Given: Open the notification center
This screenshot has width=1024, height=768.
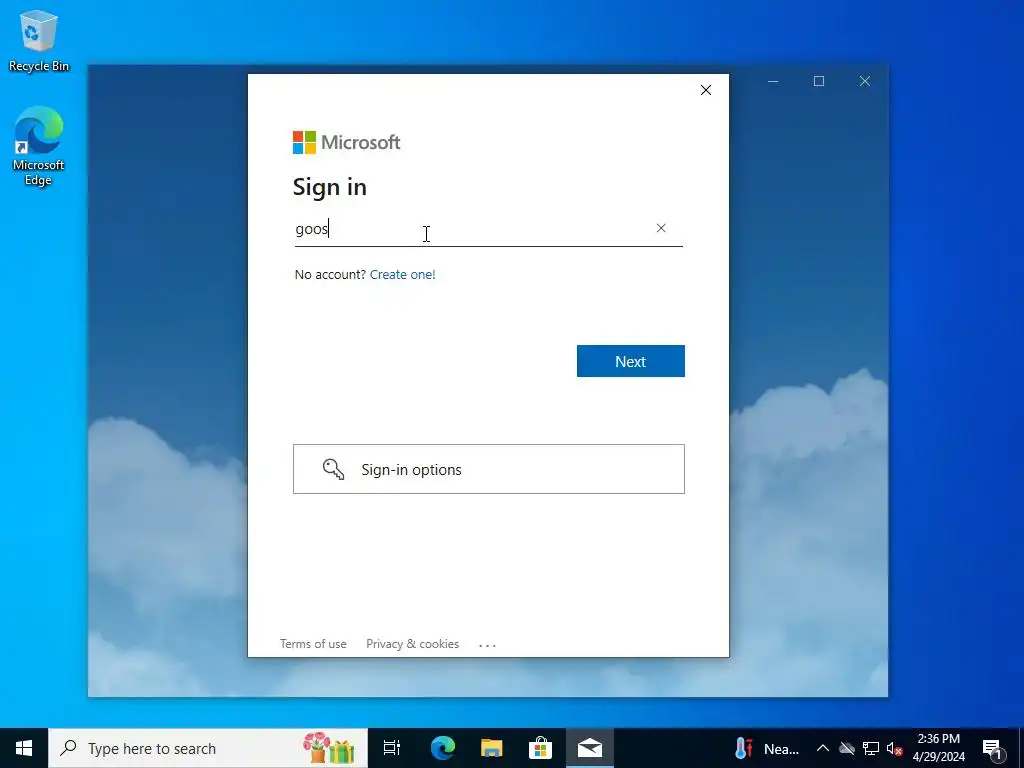Looking at the screenshot, I should point(992,748).
